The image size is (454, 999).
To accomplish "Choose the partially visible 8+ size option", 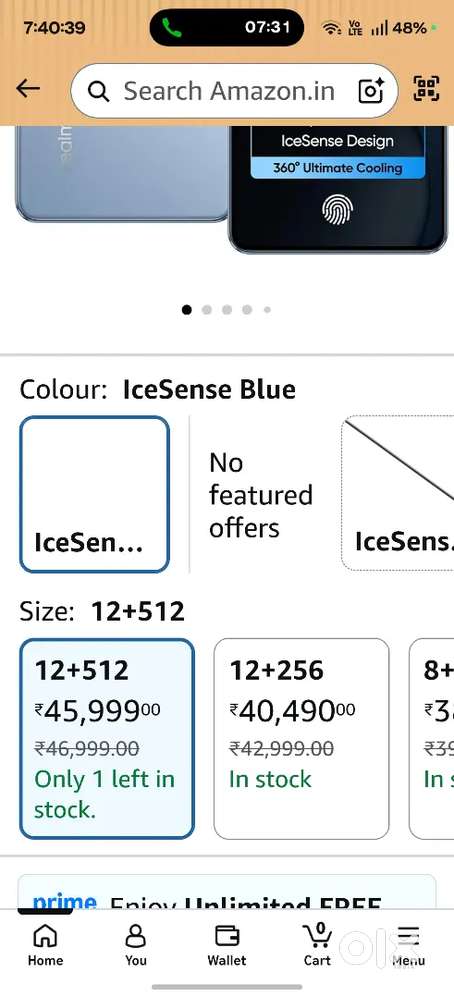I will point(432,739).
